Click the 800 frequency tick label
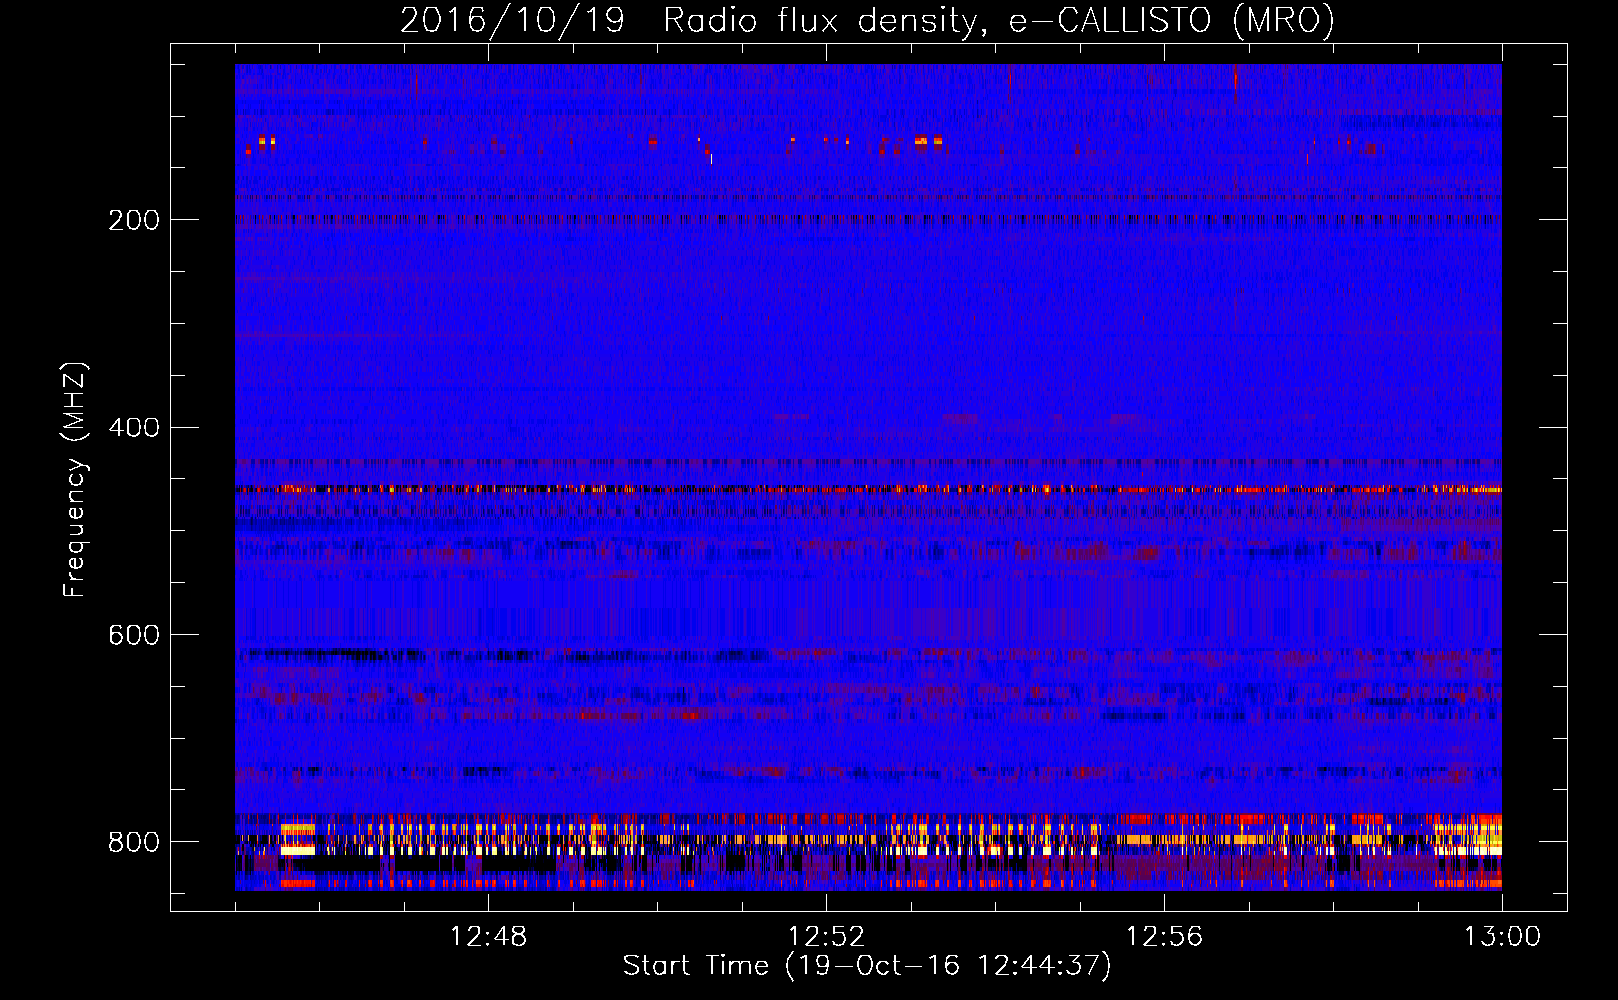Viewport: 1618px width, 1000px height. coord(134,843)
